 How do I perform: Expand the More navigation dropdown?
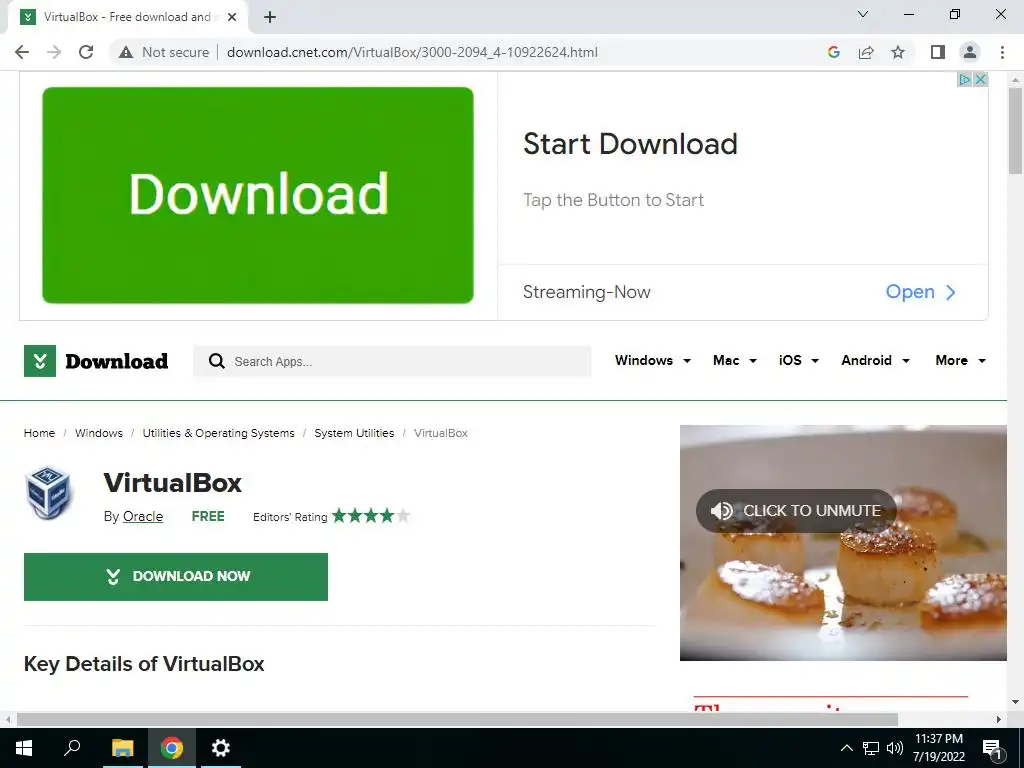click(961, 360)
